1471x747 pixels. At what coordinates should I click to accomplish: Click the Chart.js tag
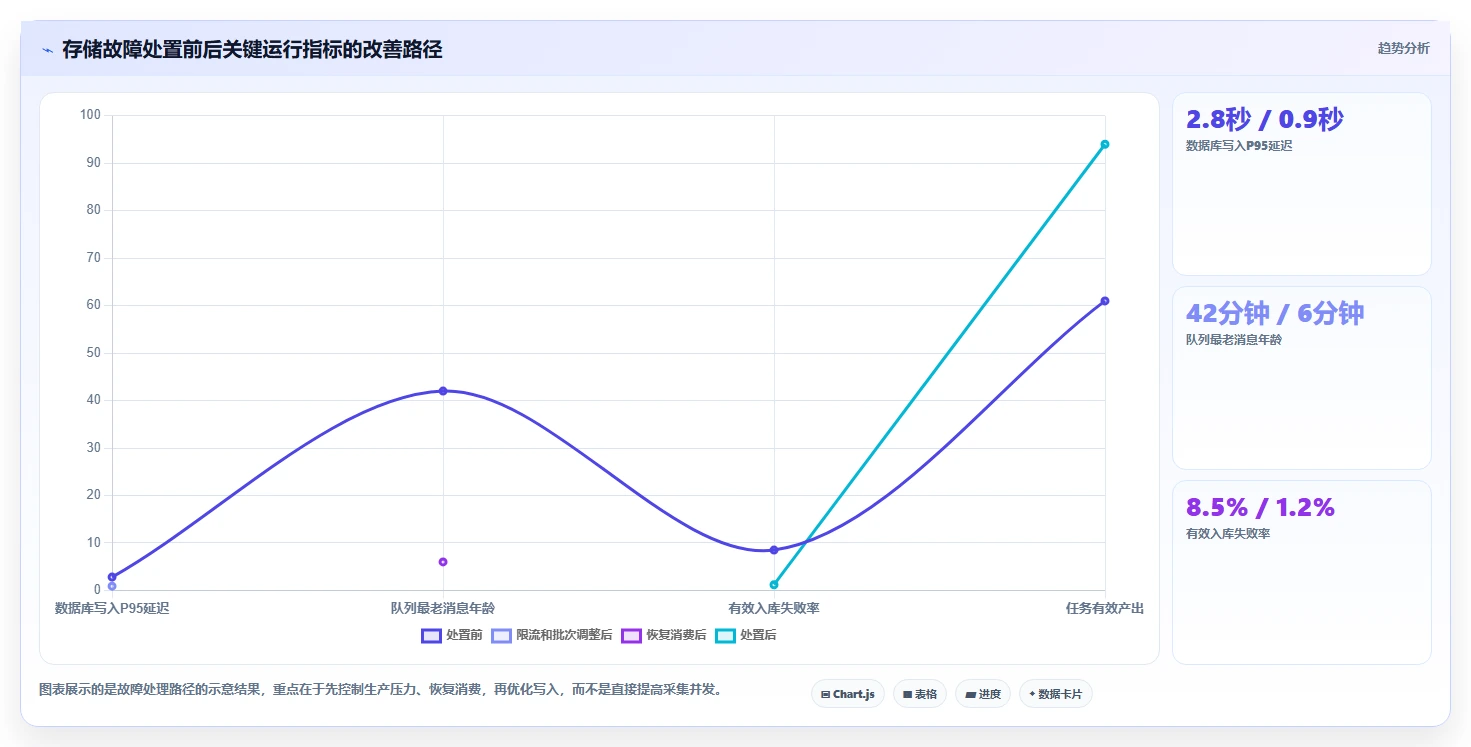848,694
